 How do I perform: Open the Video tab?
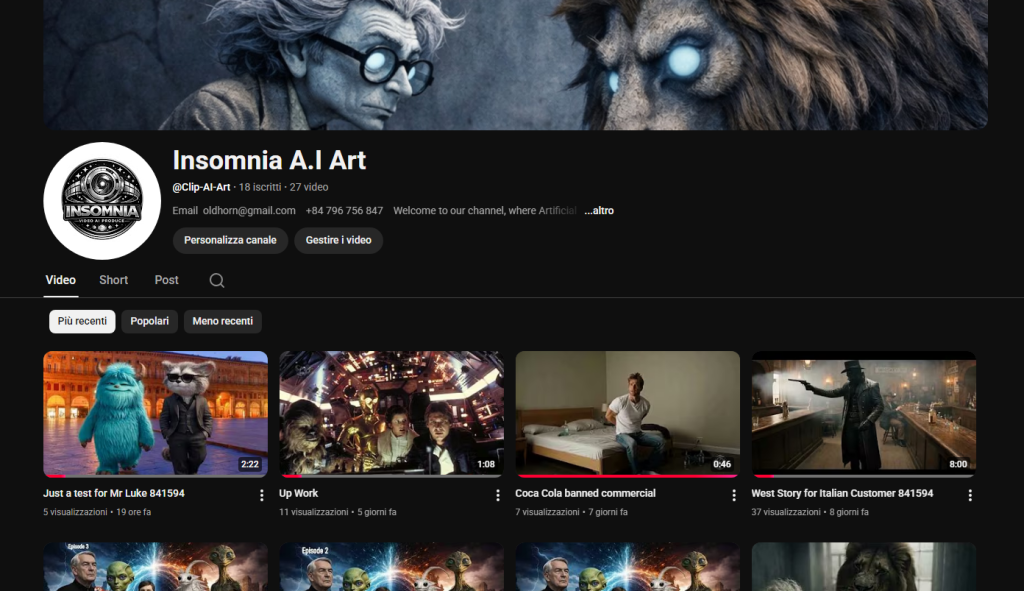pyautogui.click(x=61, y=280)
